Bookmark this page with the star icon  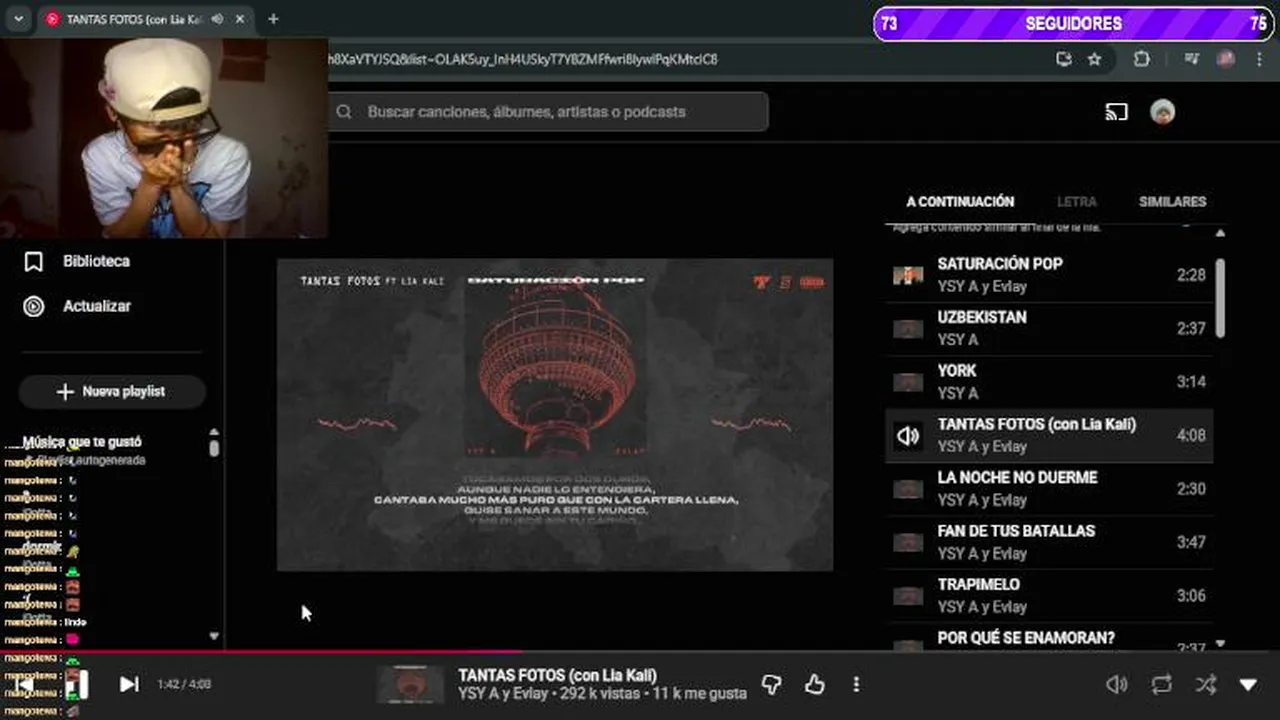tap(1094, 59)
